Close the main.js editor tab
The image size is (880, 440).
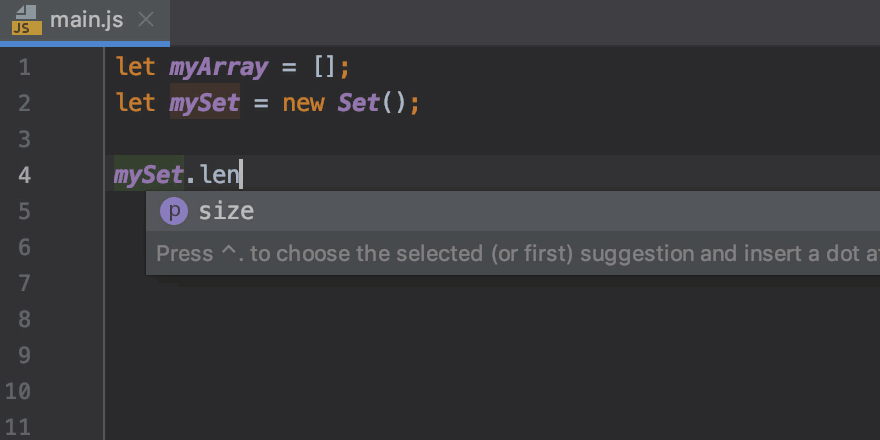[x=146, y=20]
